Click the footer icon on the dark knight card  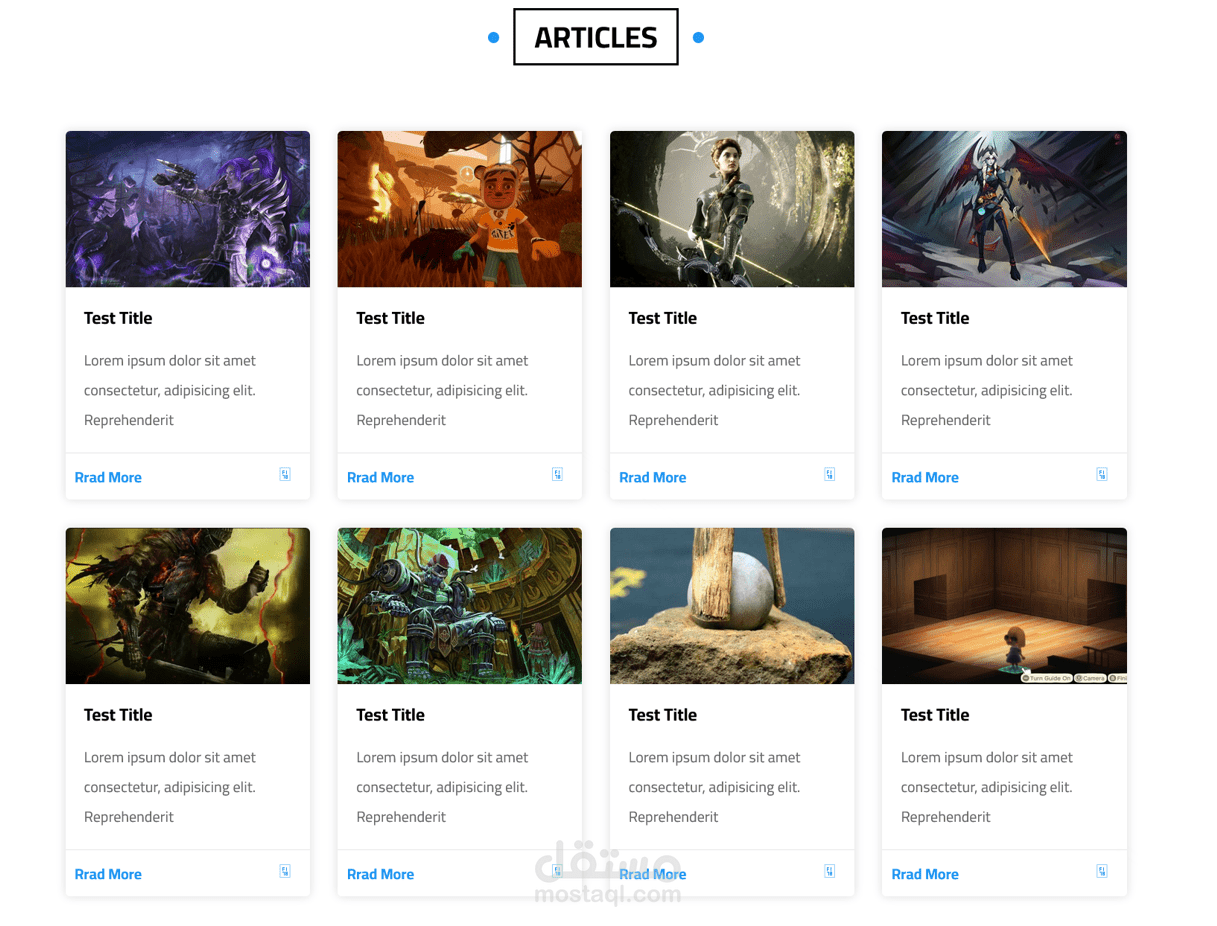pos(285,871)
